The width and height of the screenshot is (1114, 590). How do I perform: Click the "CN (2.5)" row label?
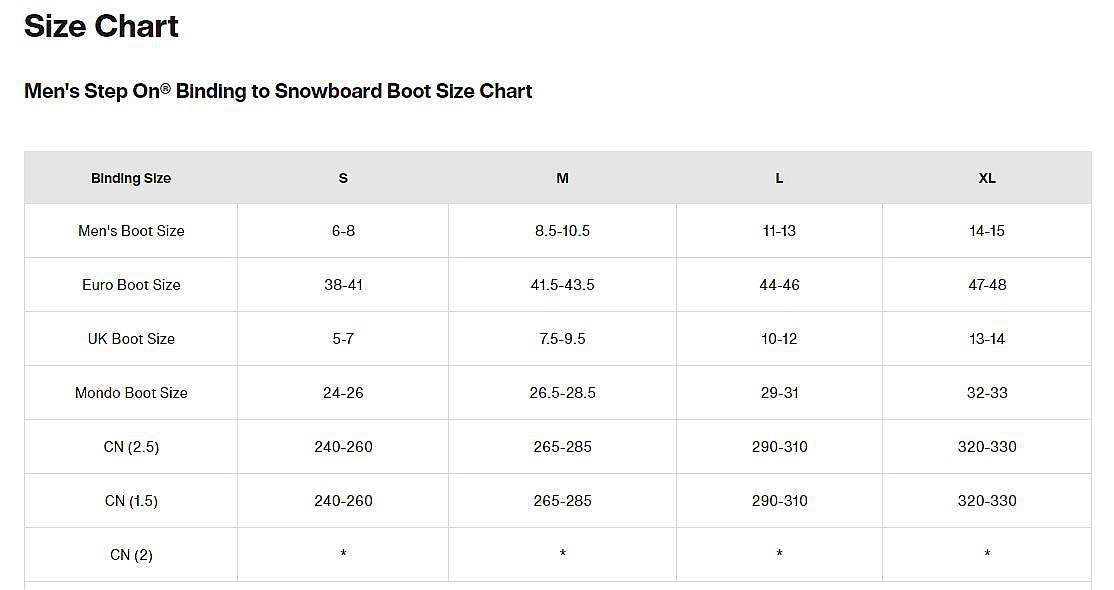[x=131, y=447]
